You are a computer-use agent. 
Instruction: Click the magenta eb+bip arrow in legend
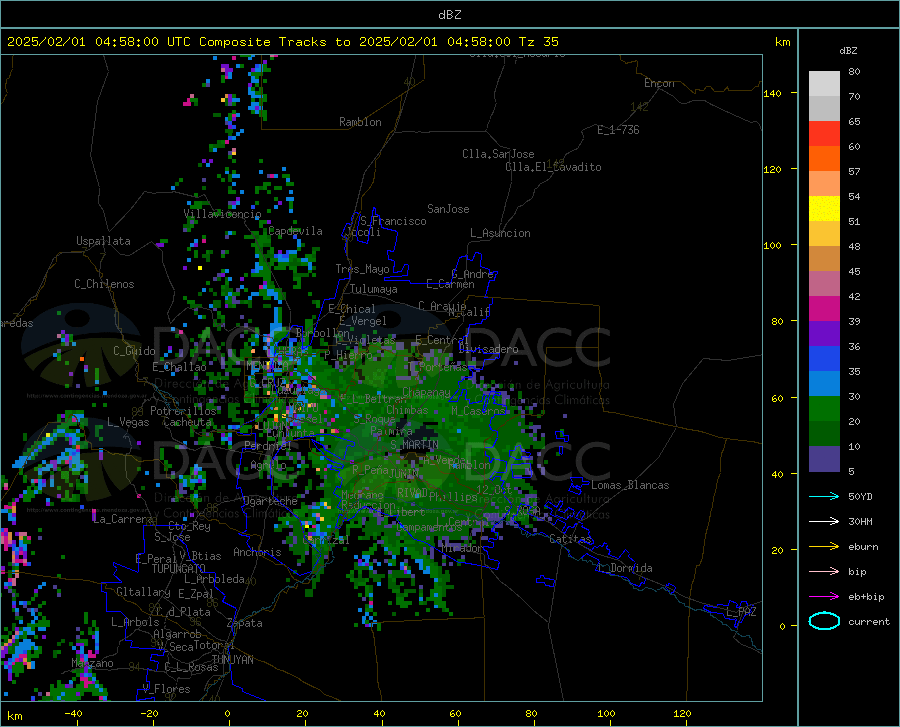click(824, 597)
